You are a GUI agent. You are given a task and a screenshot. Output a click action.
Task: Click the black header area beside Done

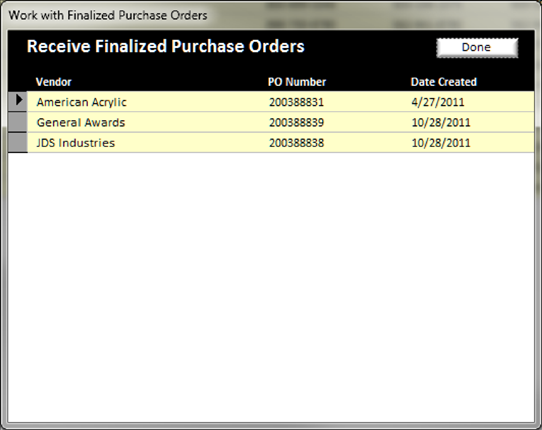370,47
